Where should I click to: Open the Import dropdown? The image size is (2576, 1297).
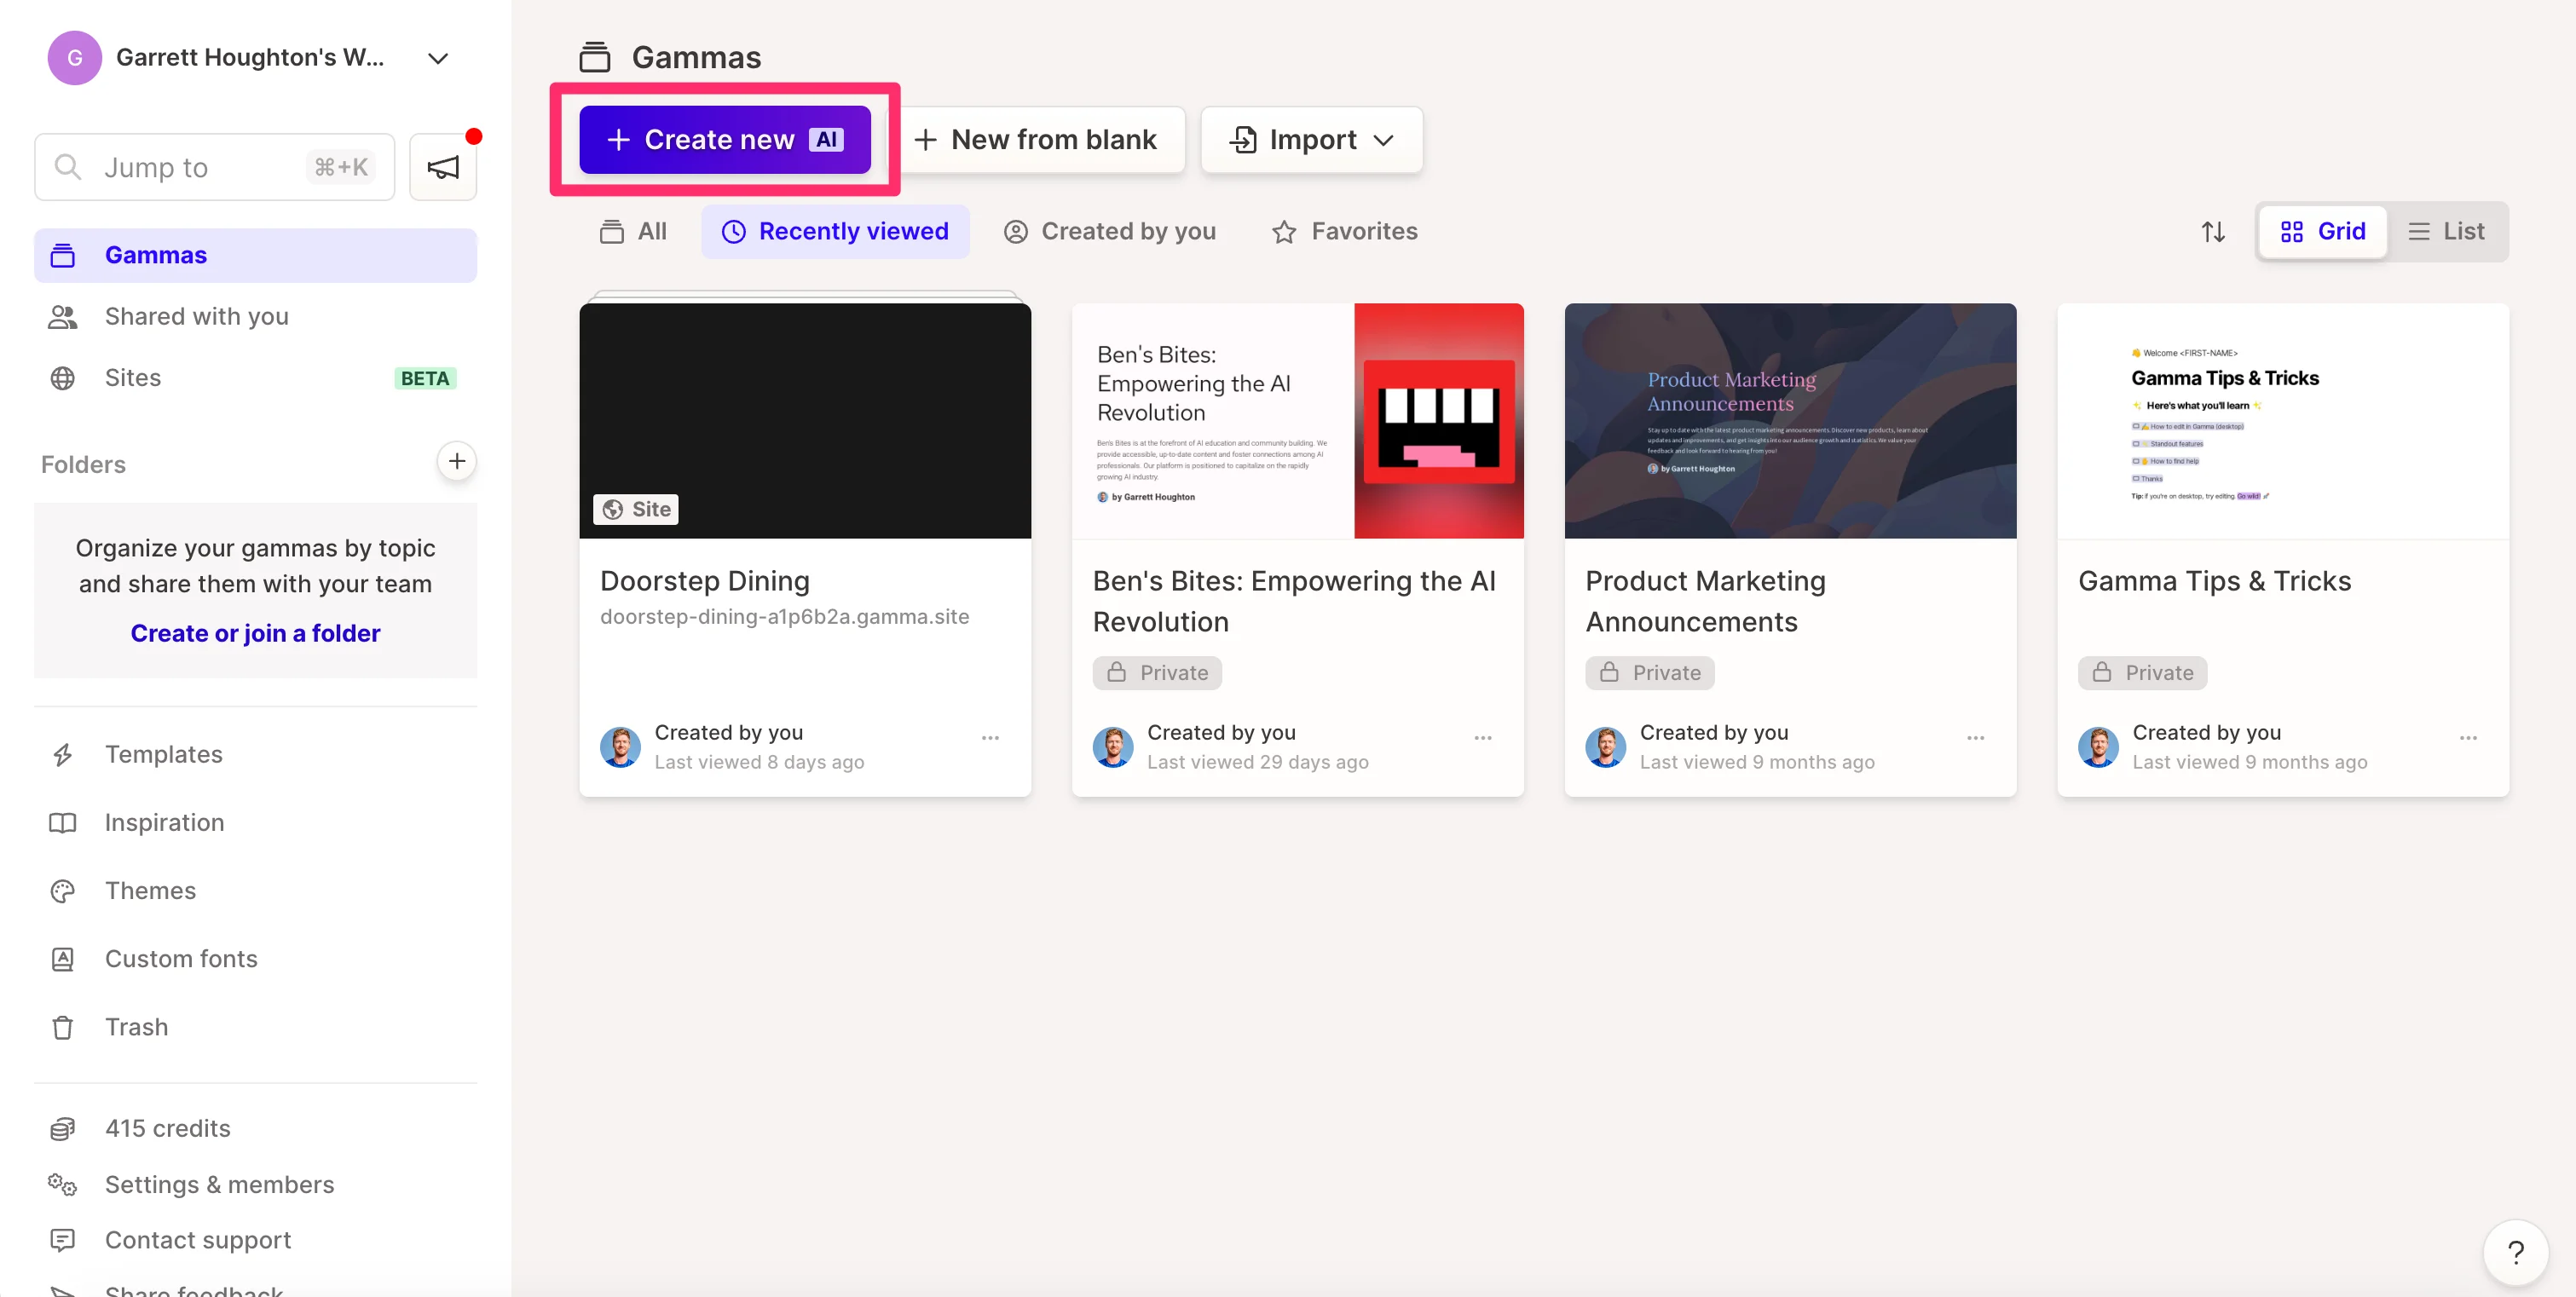point(1311,140)
